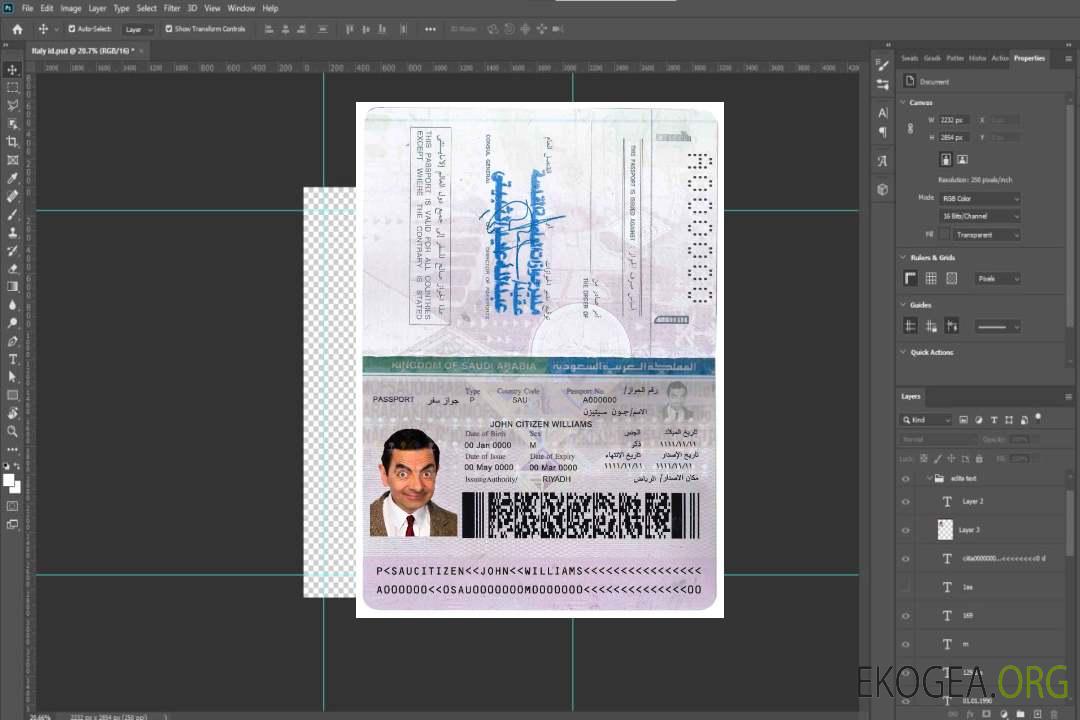Filter layers by type layers icon
The width and height of the screenshot is (1080, 720).
coord(994,420)
